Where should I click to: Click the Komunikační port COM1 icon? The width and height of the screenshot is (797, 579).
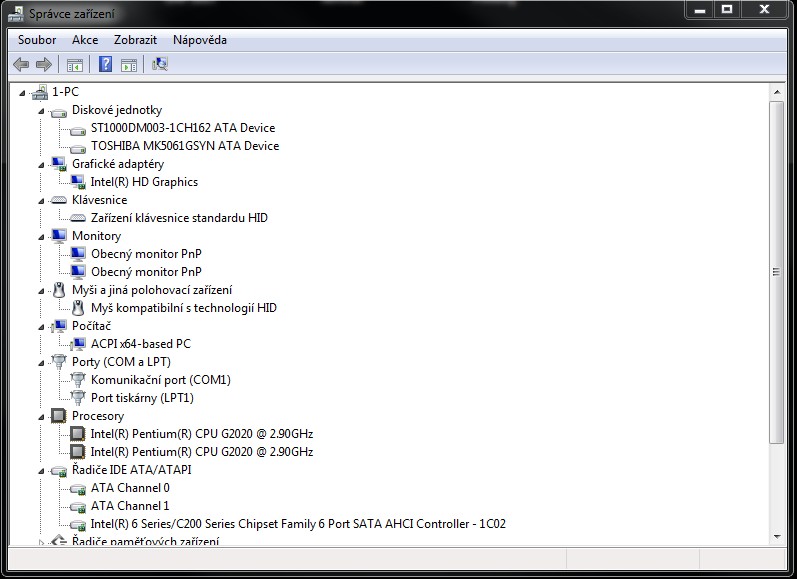pyautogui.click(x=78, y=380)
